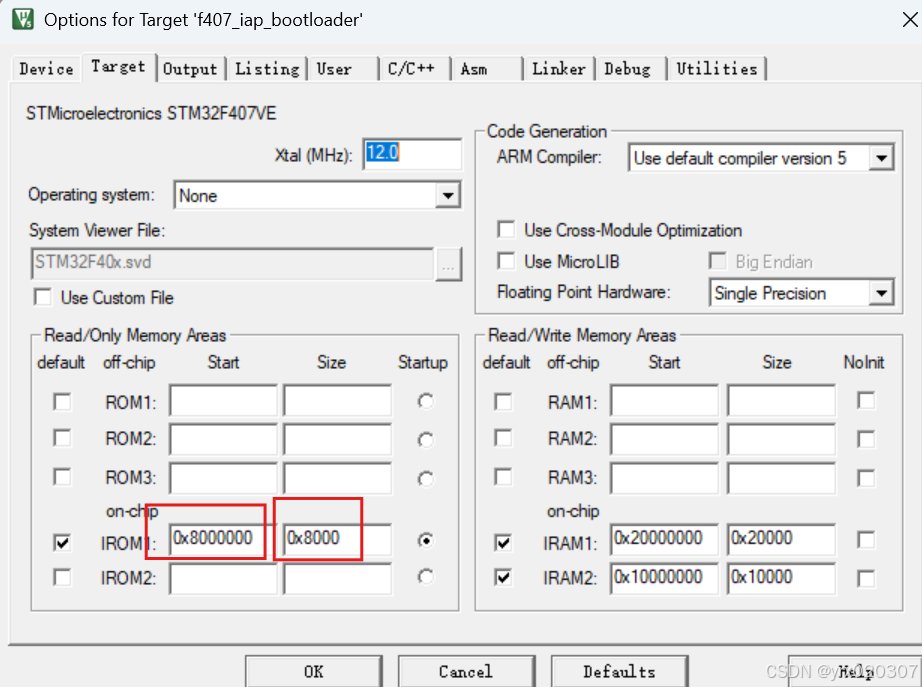Click the Target tab
Image resolution: width=922 pixels, height=687 pixels.
tap(118, 67)
